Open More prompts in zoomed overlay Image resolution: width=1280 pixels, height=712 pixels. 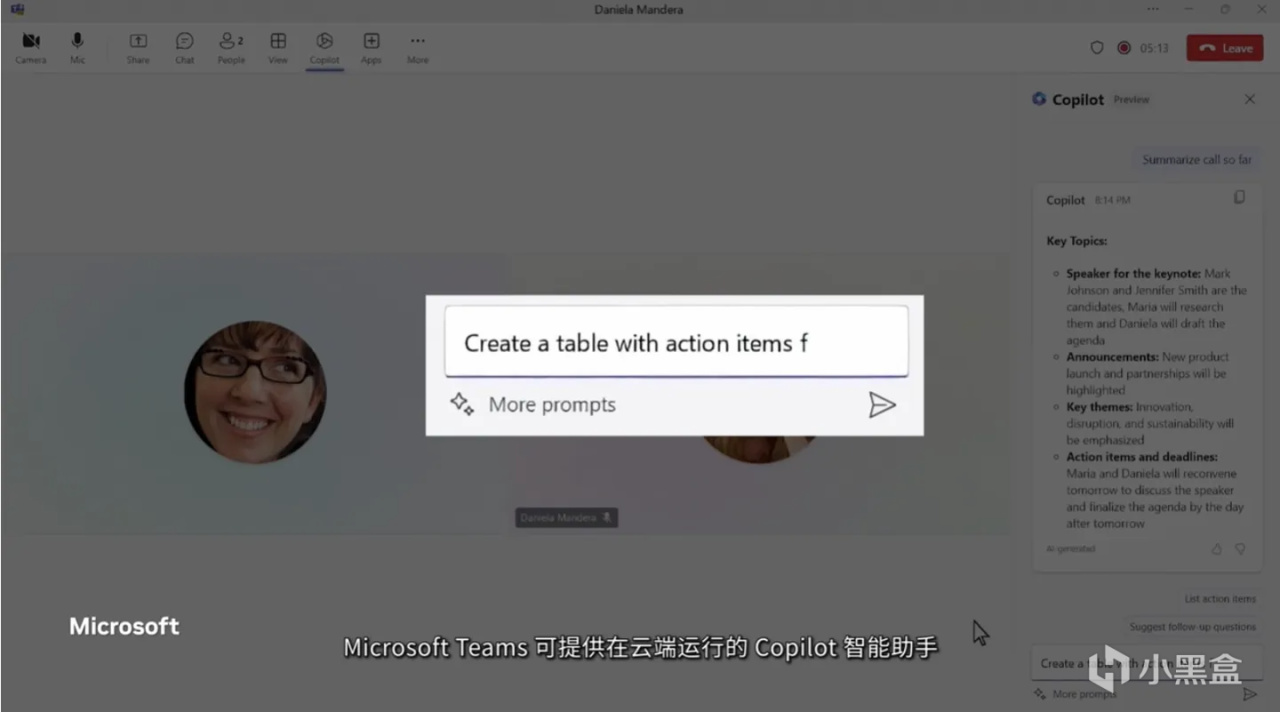pos(552,405)
